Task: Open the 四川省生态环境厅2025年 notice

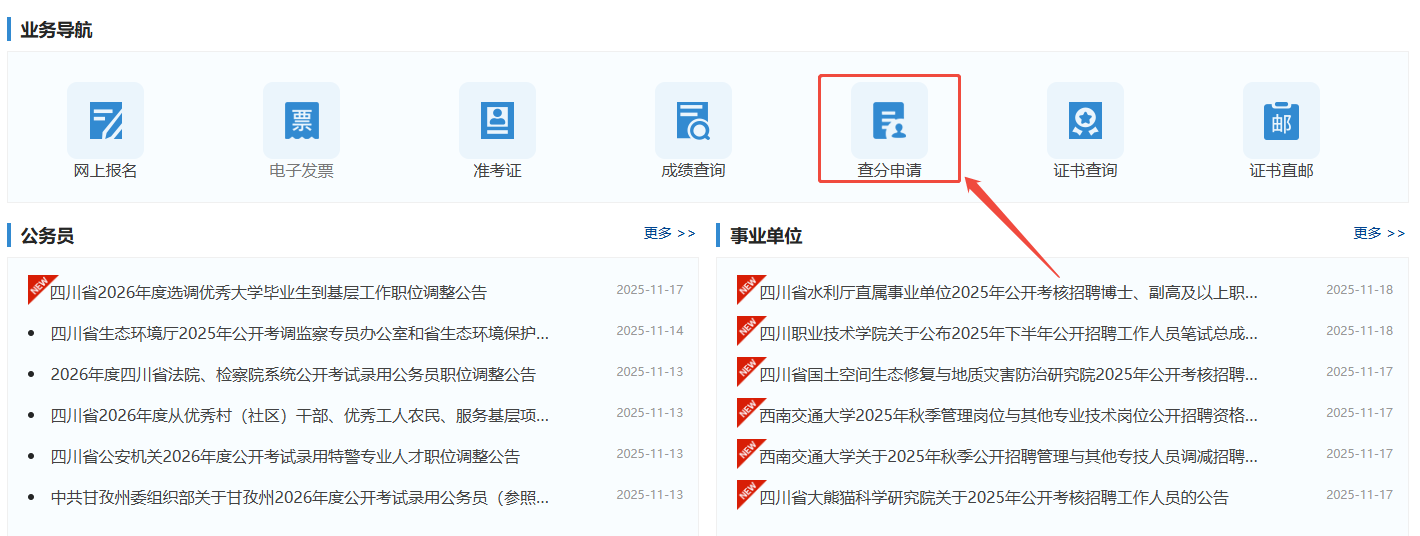Action: [x=299, y=333]
